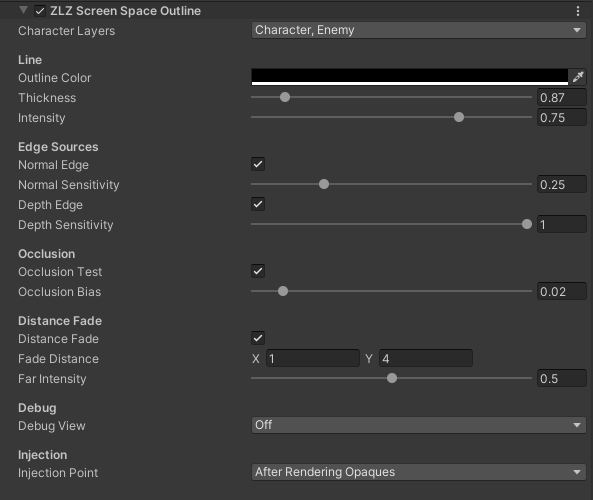Click the Thickness value field 0.87
Screen dimensions: 593x500
[x=562, y=98]
